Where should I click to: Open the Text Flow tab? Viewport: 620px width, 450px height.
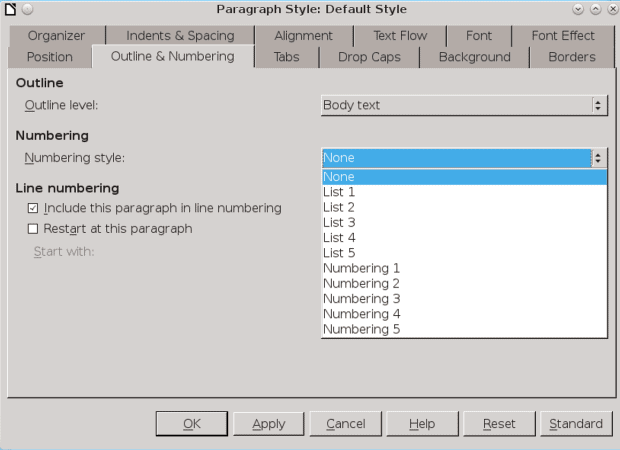(x=400, y=36)
